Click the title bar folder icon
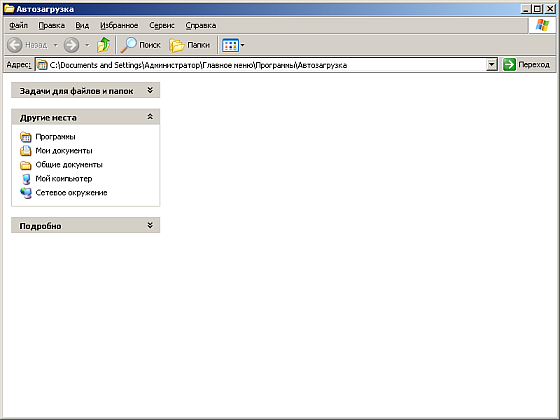 pos(9,9)
